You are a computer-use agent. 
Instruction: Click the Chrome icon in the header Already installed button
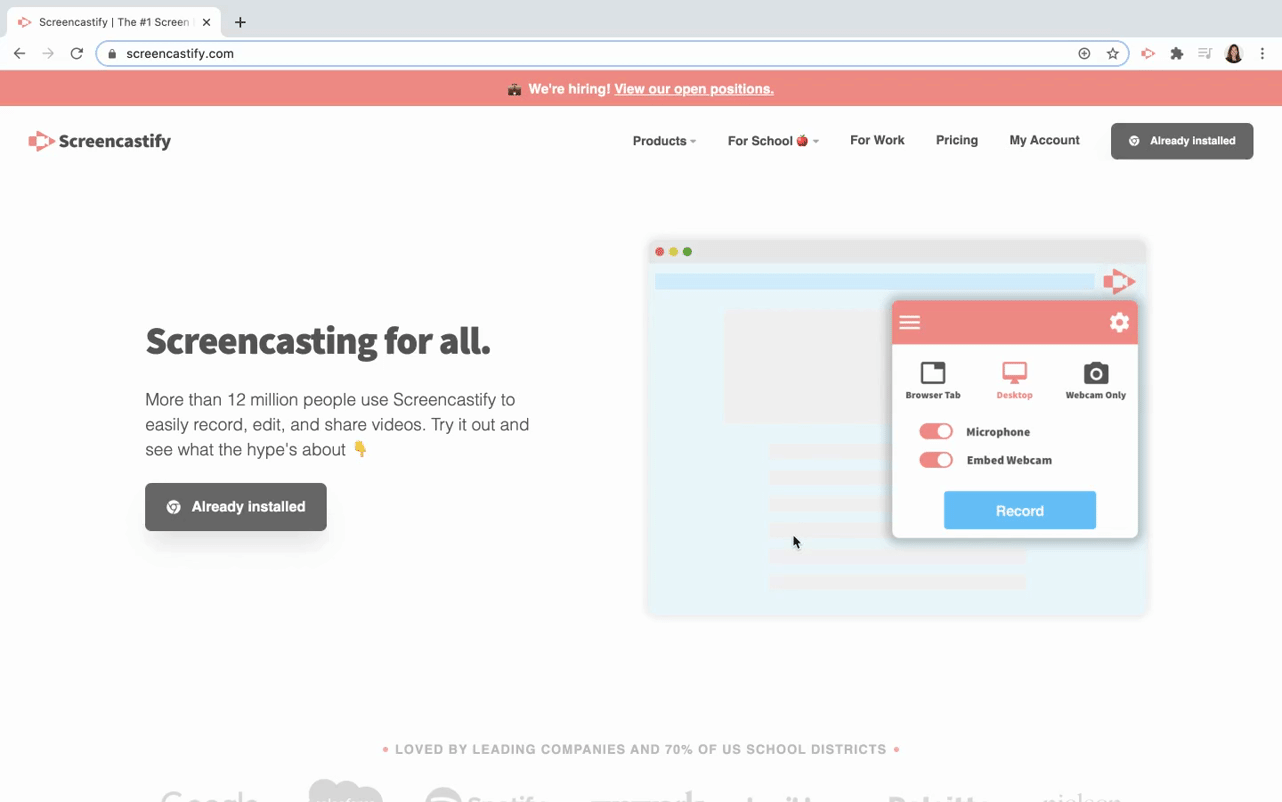point(1134,141)
